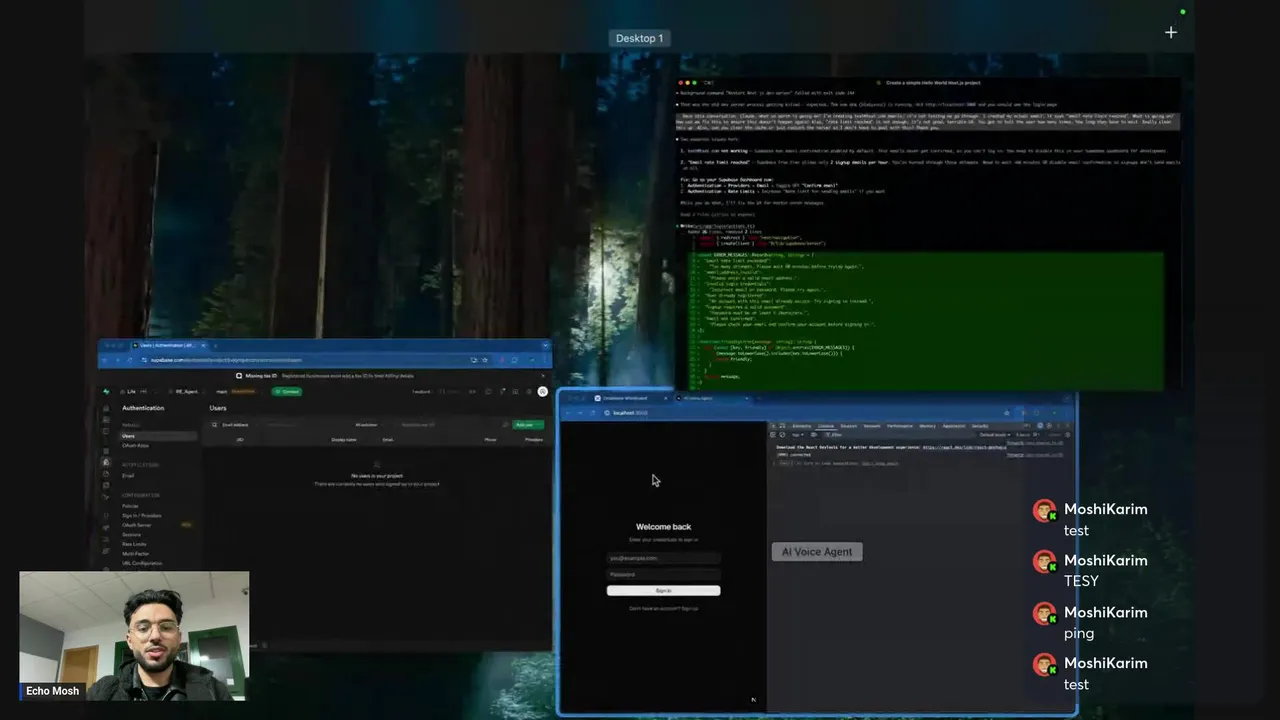Toggle the DevTools device toolbar icon
The width and height of the screenshot is (1280, 720).
point(783,426)
